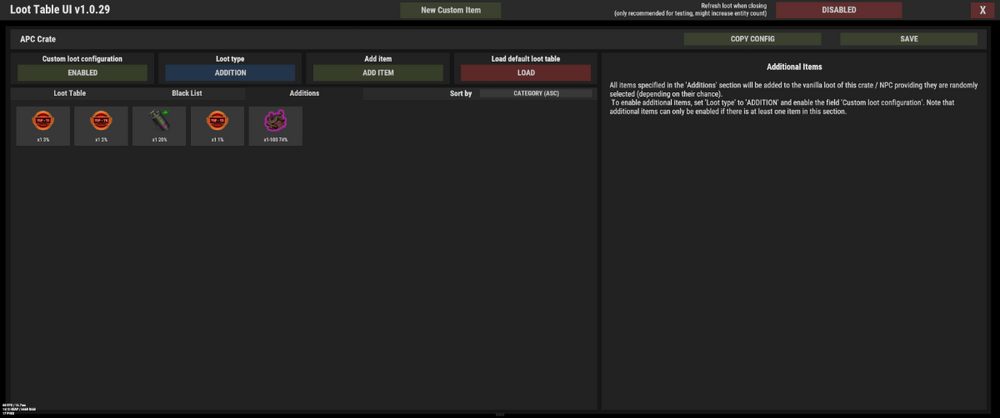Select the badge item with 2% chance
1000x418 pixels.
pyautogui.click(x=101, y=125)
